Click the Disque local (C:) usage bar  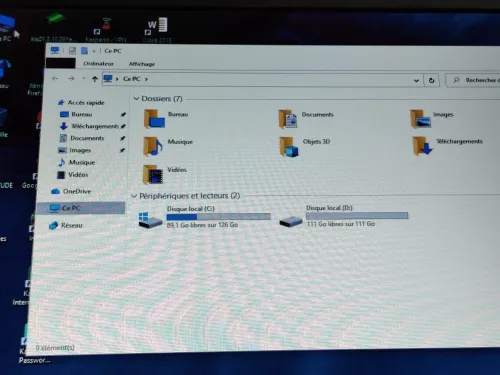(219, 217)
